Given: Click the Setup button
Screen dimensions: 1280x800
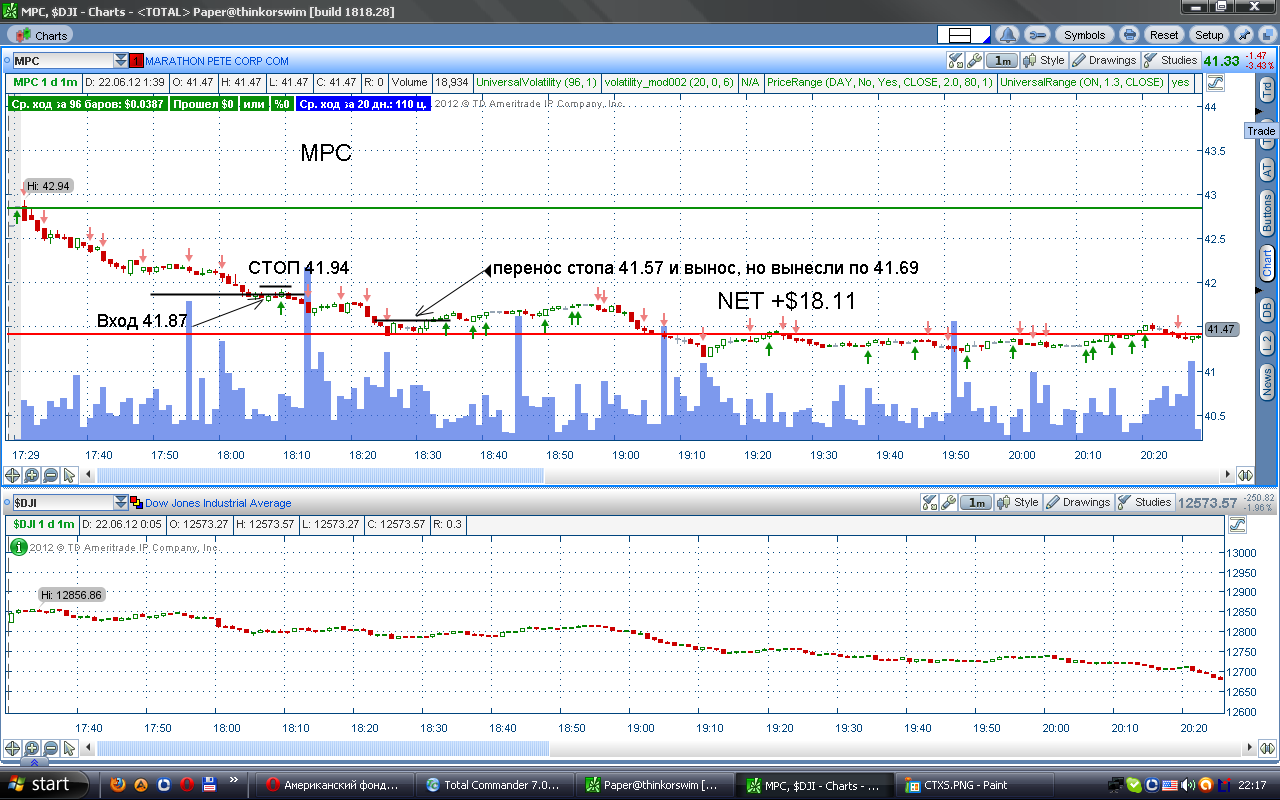Looking at the screenshot, I should 1209,34.
